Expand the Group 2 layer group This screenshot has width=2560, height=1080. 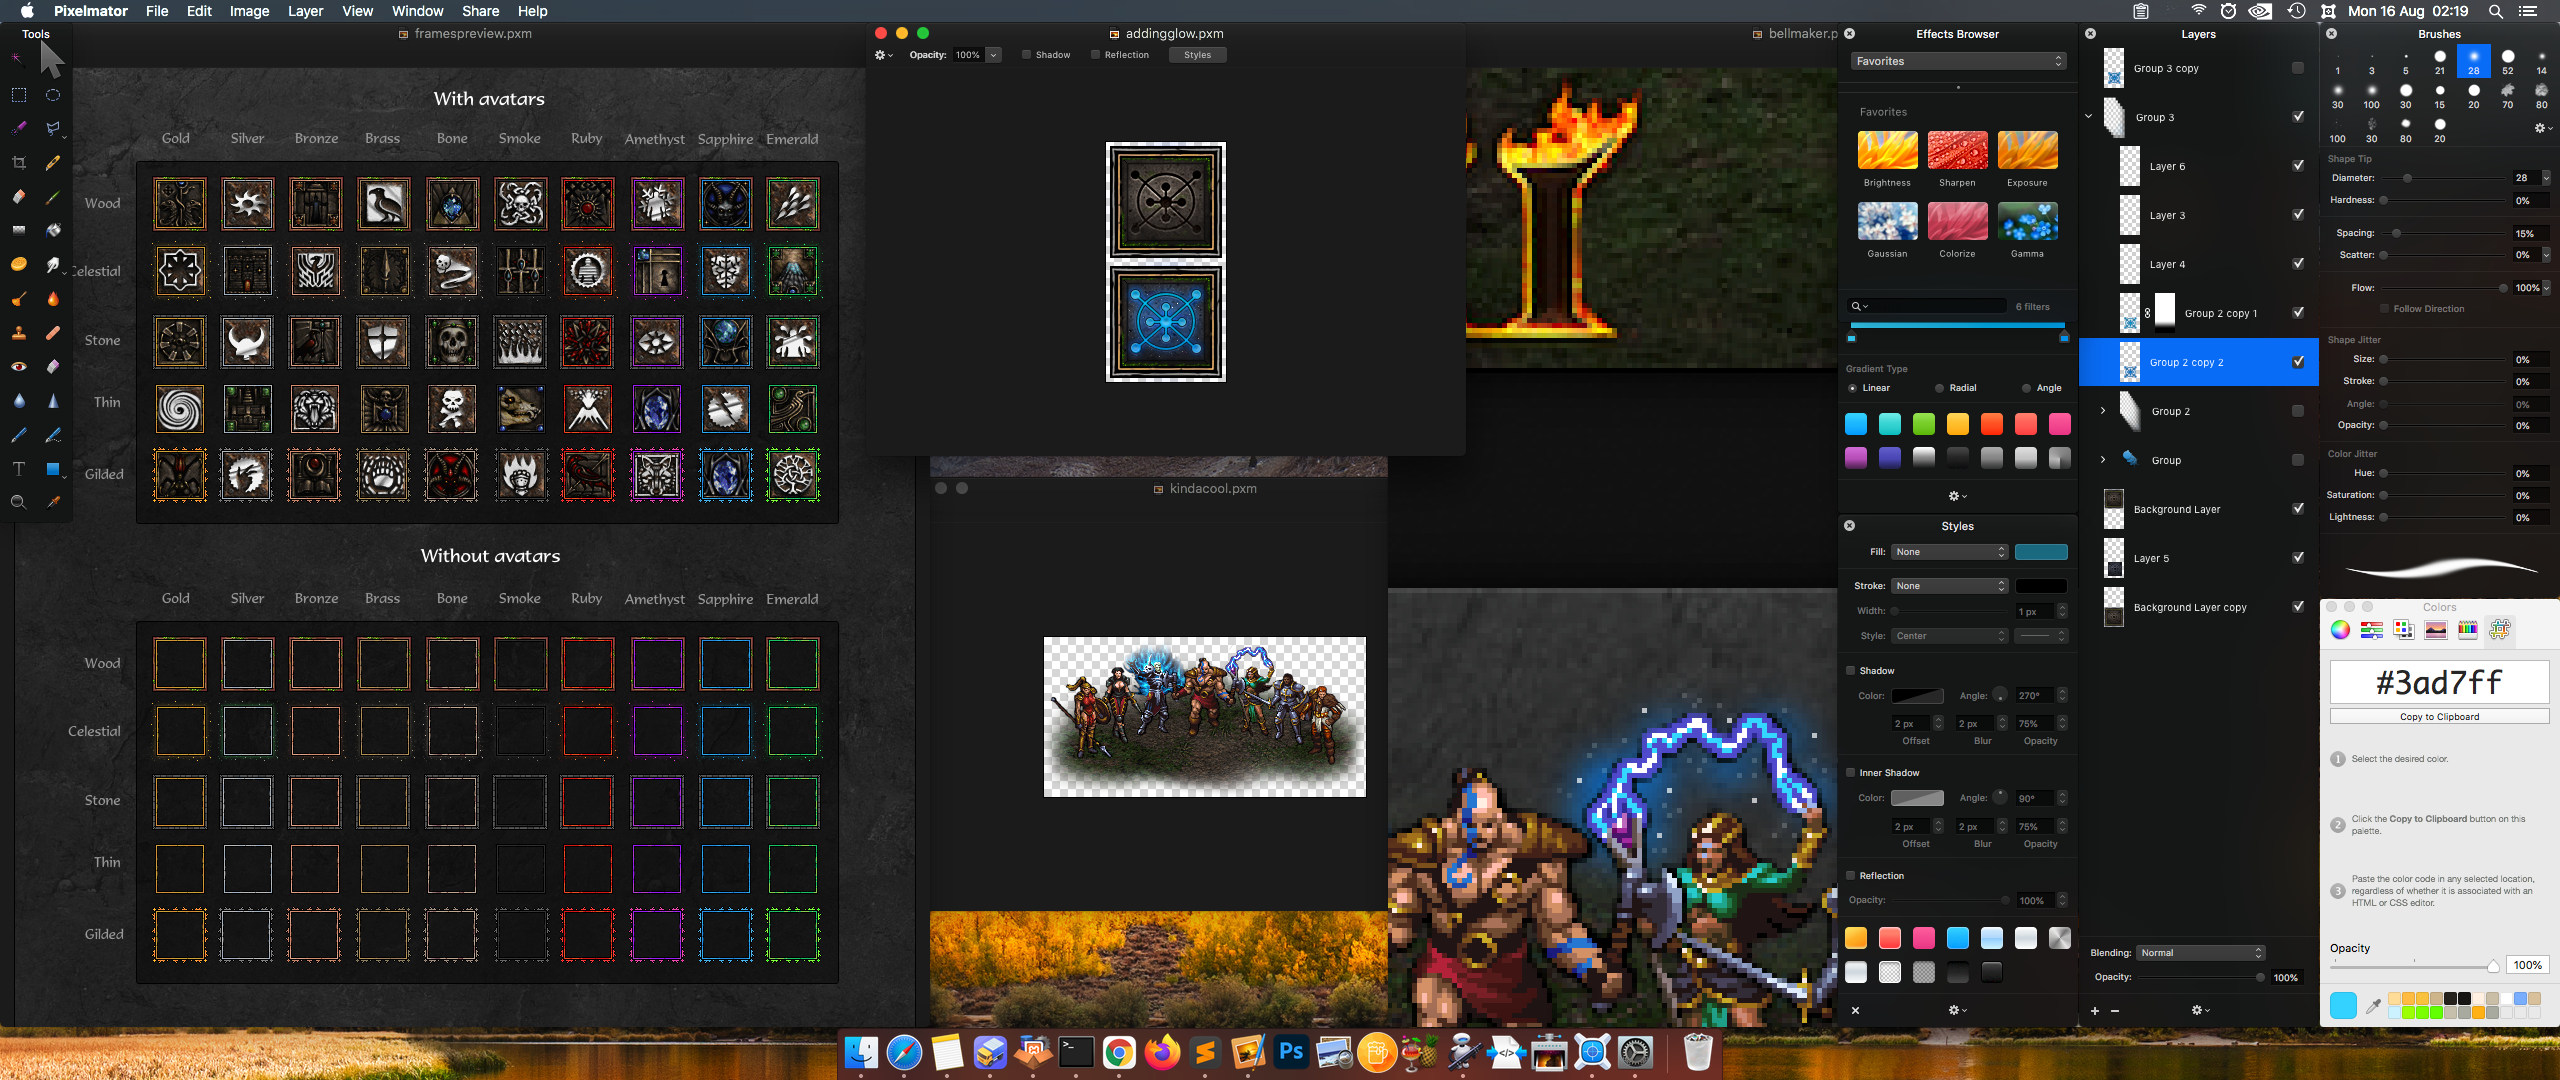click(2103, 411)
